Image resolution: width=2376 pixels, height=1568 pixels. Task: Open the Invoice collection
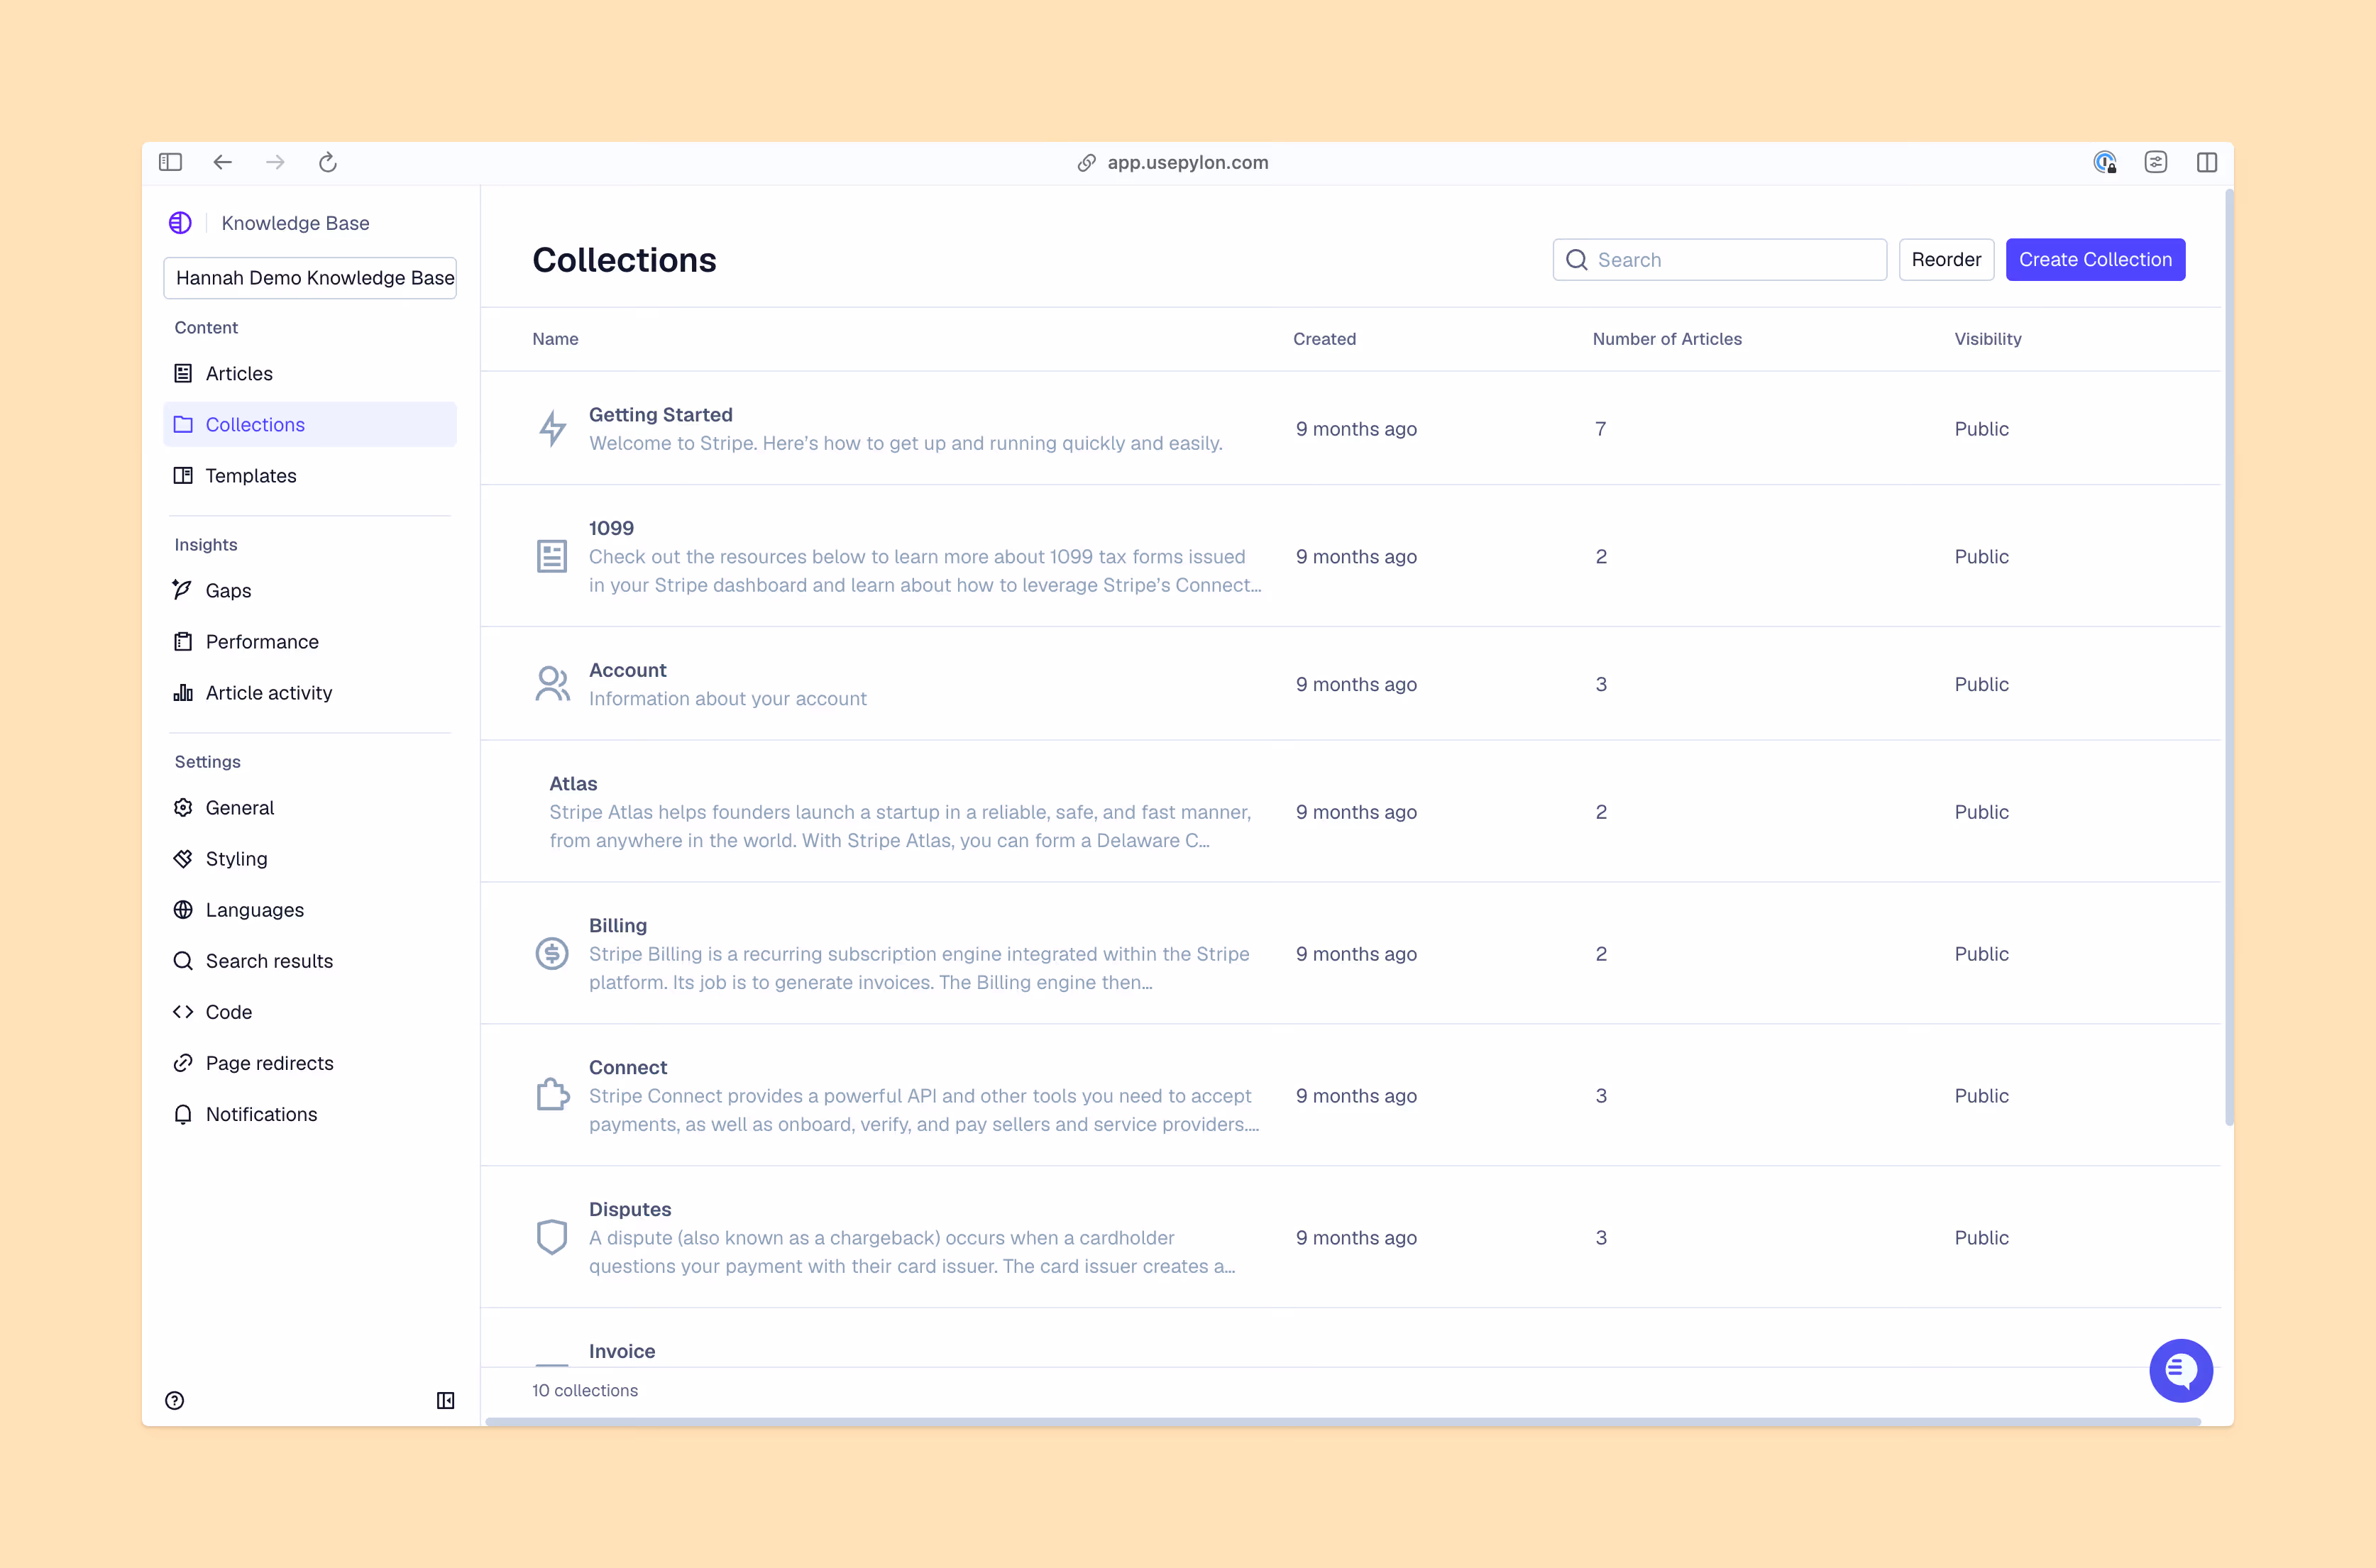click(x=1350, y=1338)
